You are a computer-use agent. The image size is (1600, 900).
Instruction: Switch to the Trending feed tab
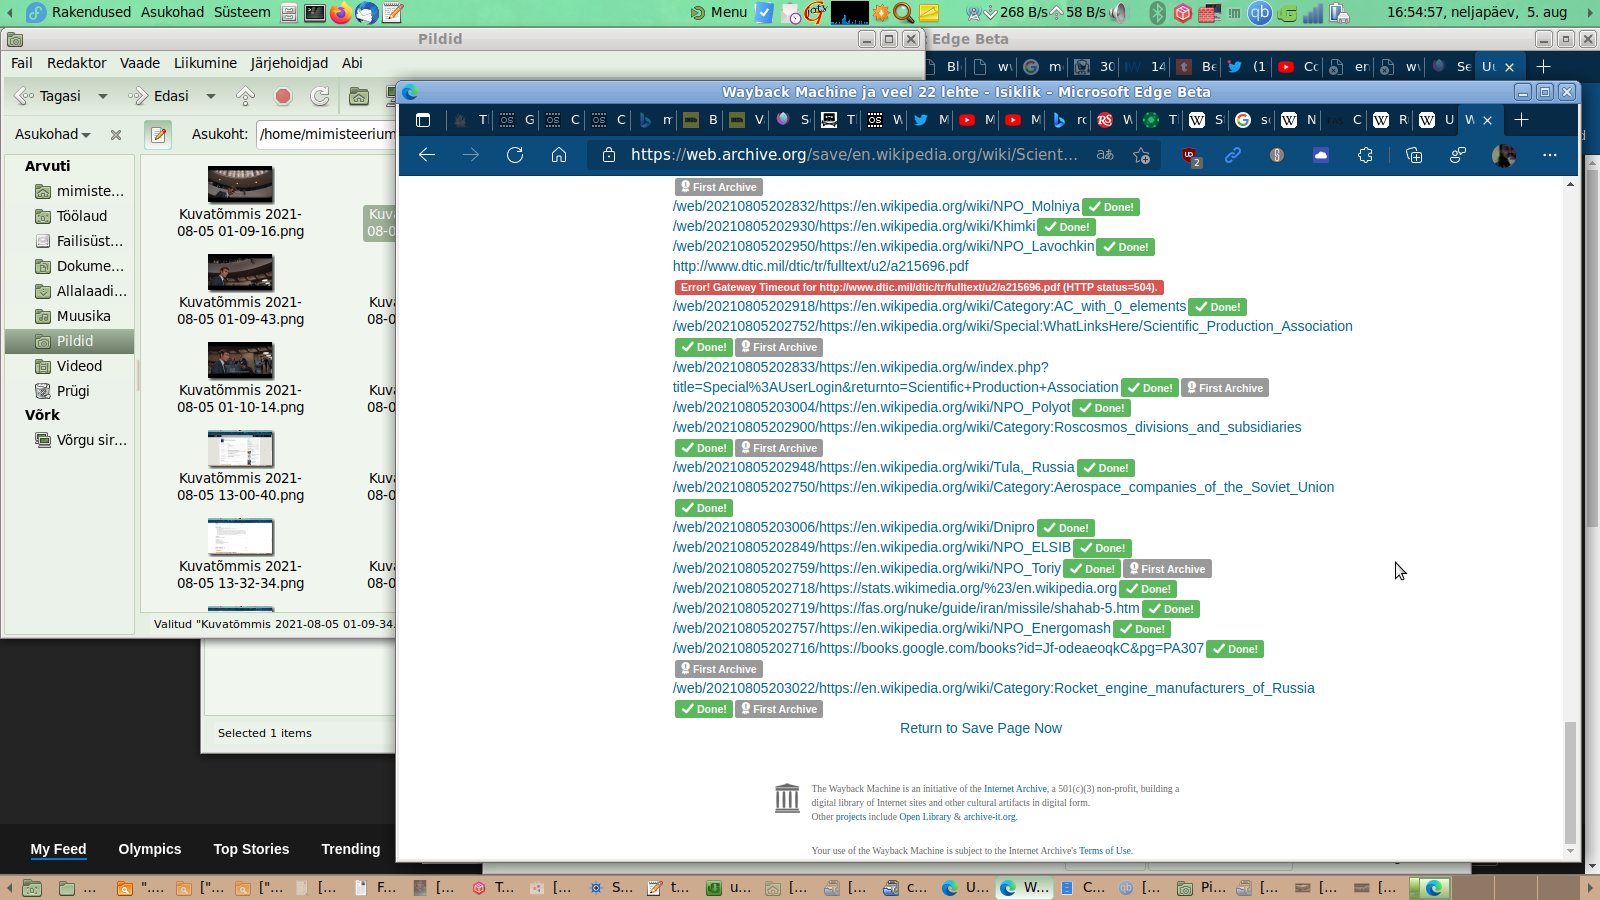351,849
